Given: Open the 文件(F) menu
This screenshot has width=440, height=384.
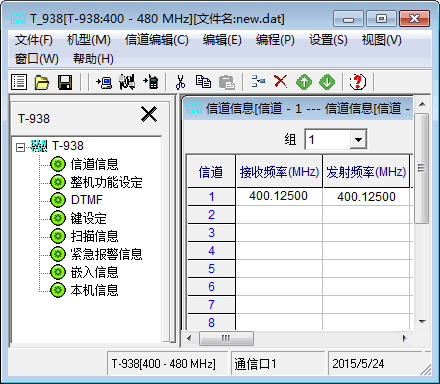Looking at the screenshot, I should pyautogui.click(x=34, y=40).
